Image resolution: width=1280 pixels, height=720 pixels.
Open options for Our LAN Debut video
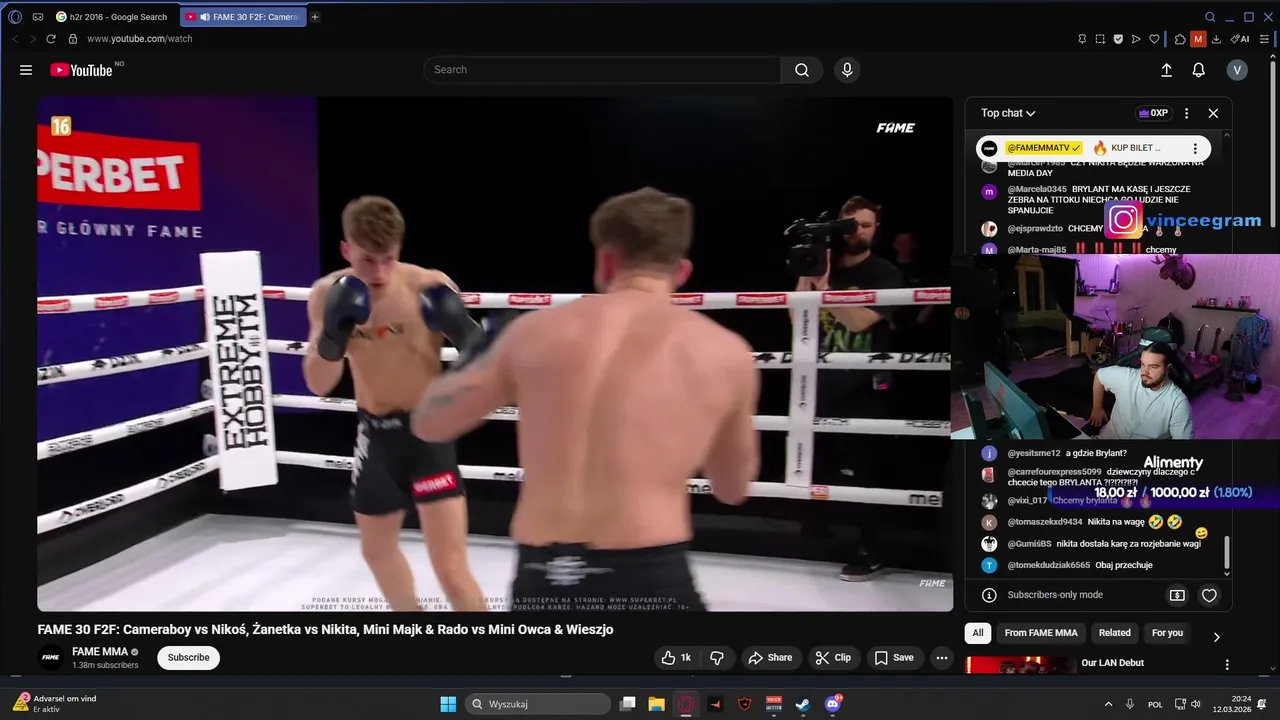[1227, 664]
